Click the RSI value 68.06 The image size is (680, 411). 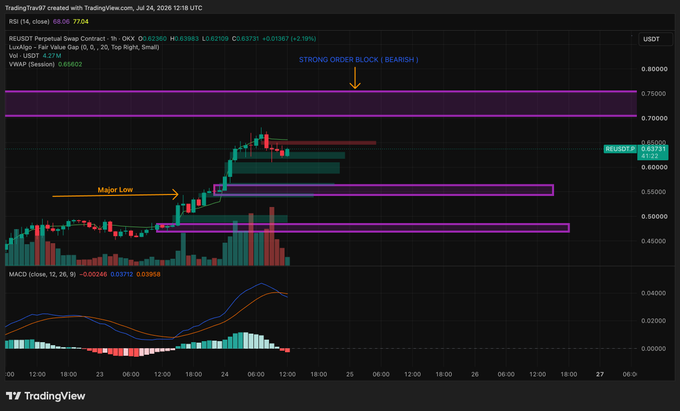point(61,21)
